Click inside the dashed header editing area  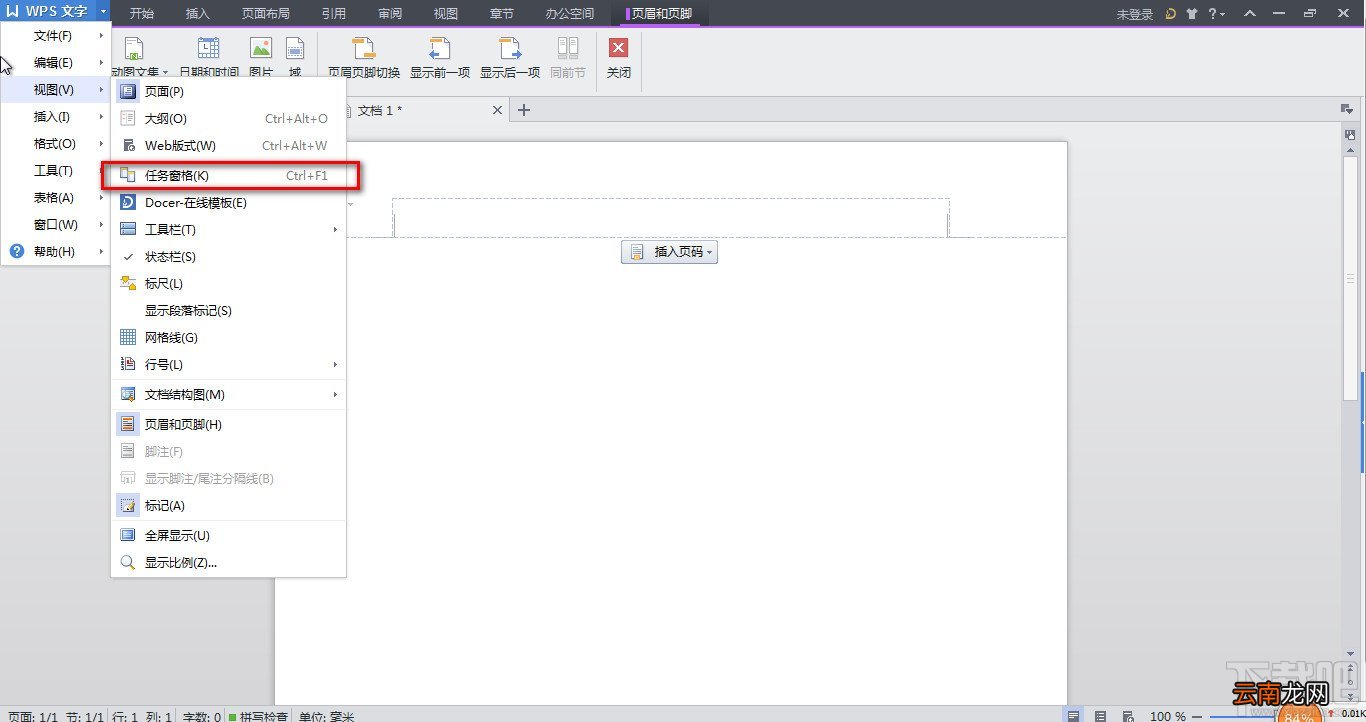tap(670, 217)
